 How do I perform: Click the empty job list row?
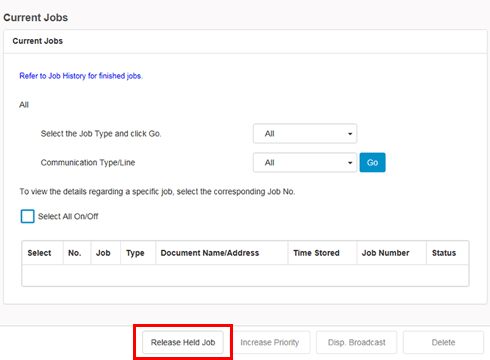click(245, 275)
